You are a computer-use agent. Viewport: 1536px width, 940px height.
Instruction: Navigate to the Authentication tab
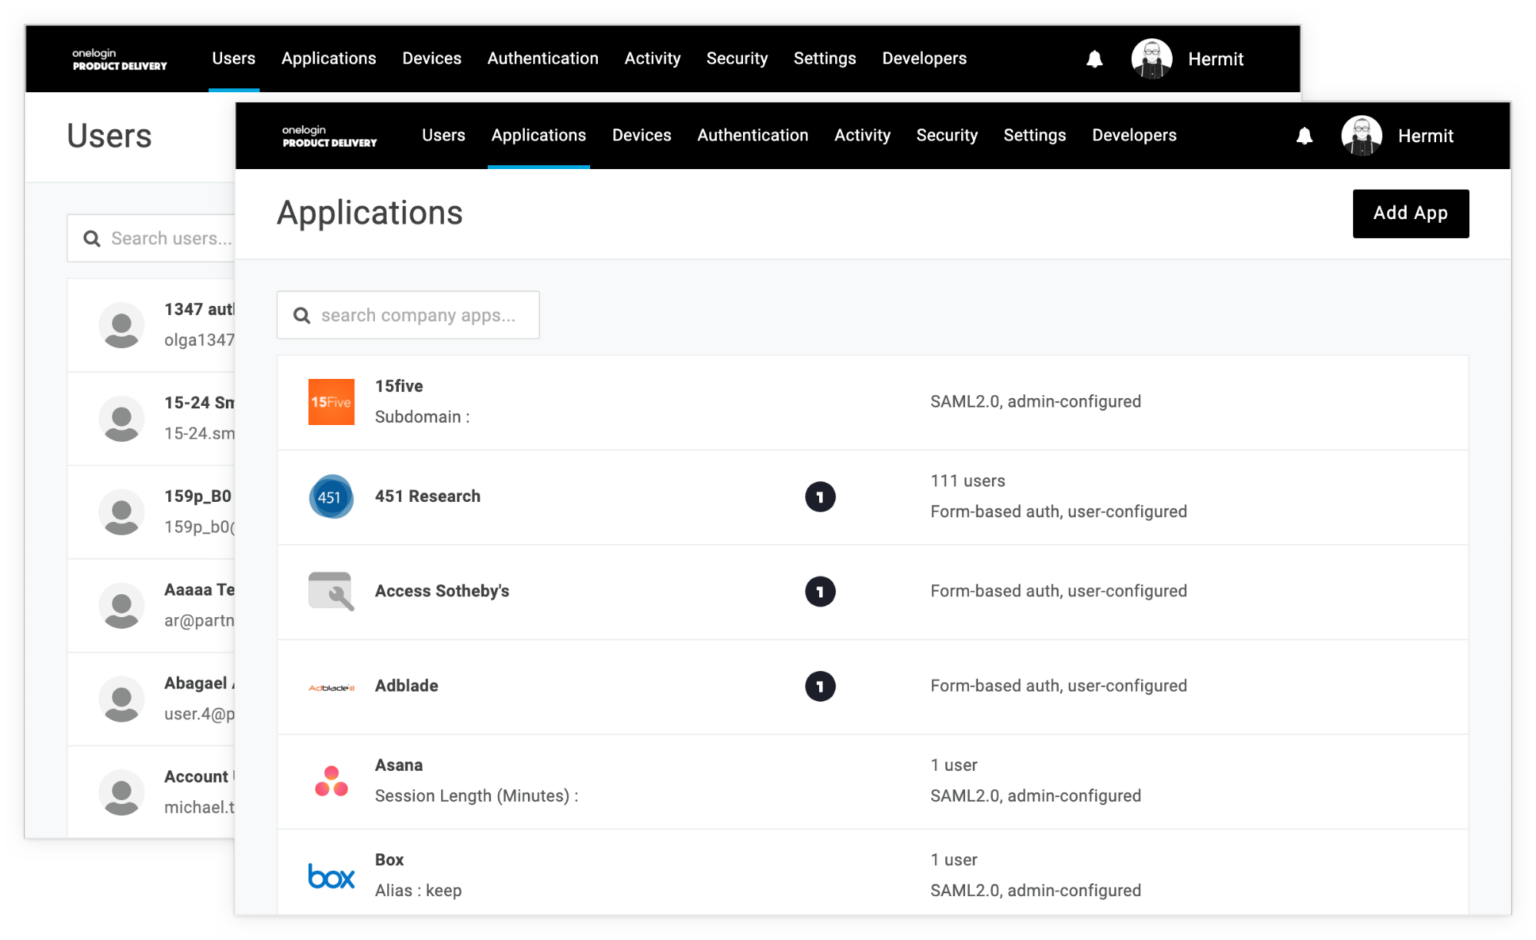752,135
